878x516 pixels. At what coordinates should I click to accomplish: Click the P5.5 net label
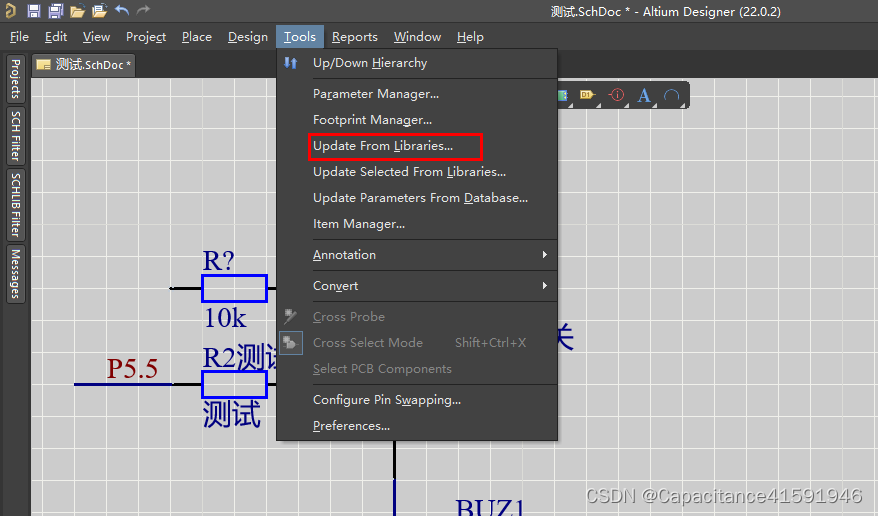(x=132, y=368)
